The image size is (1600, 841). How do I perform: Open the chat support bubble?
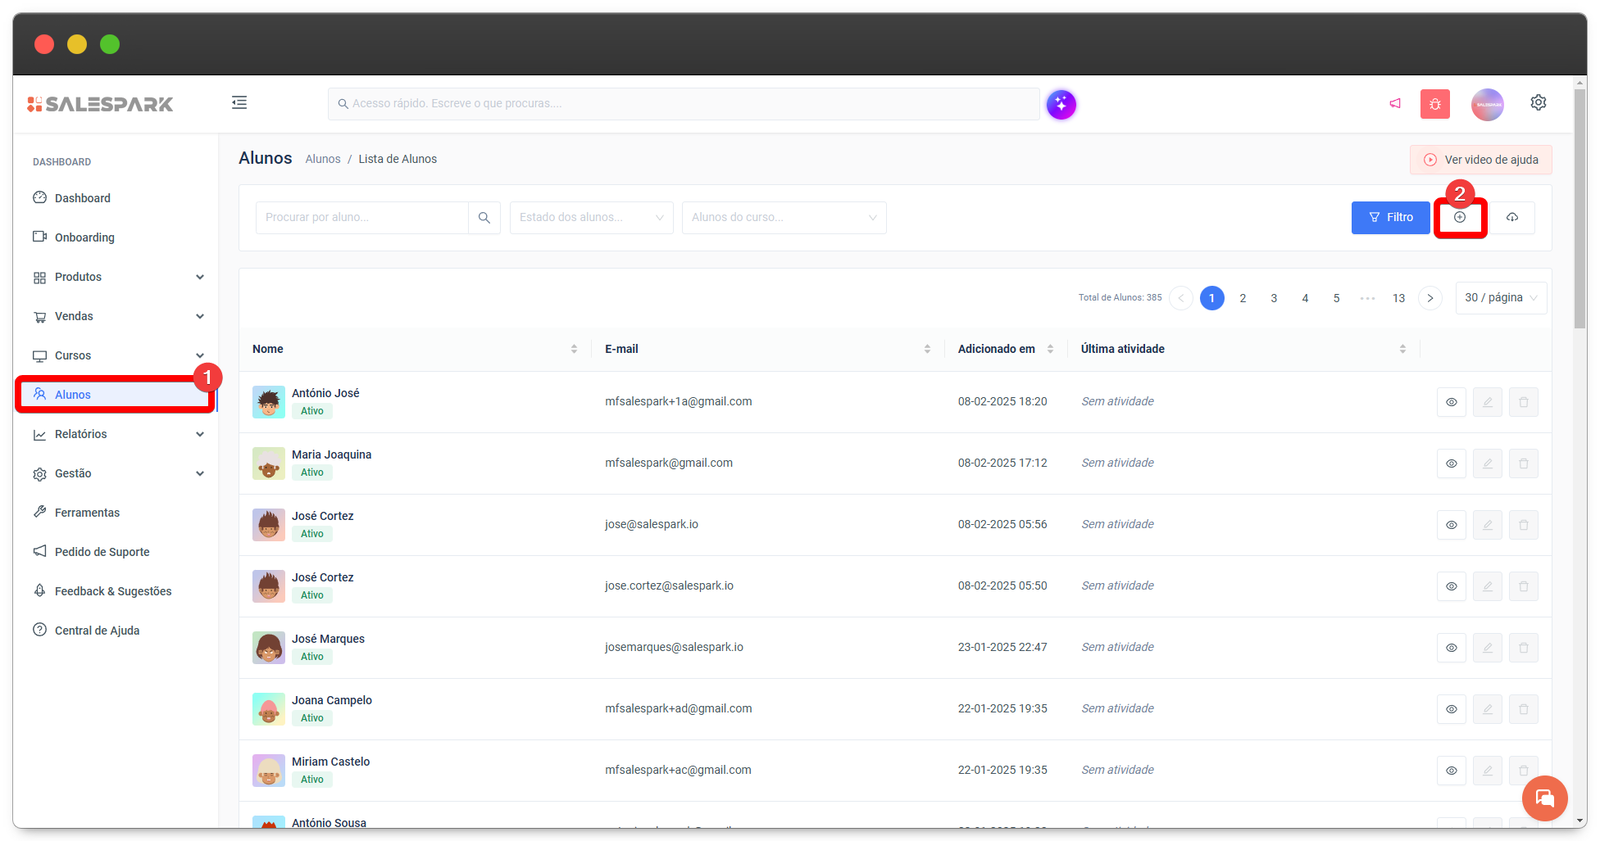1544,798
